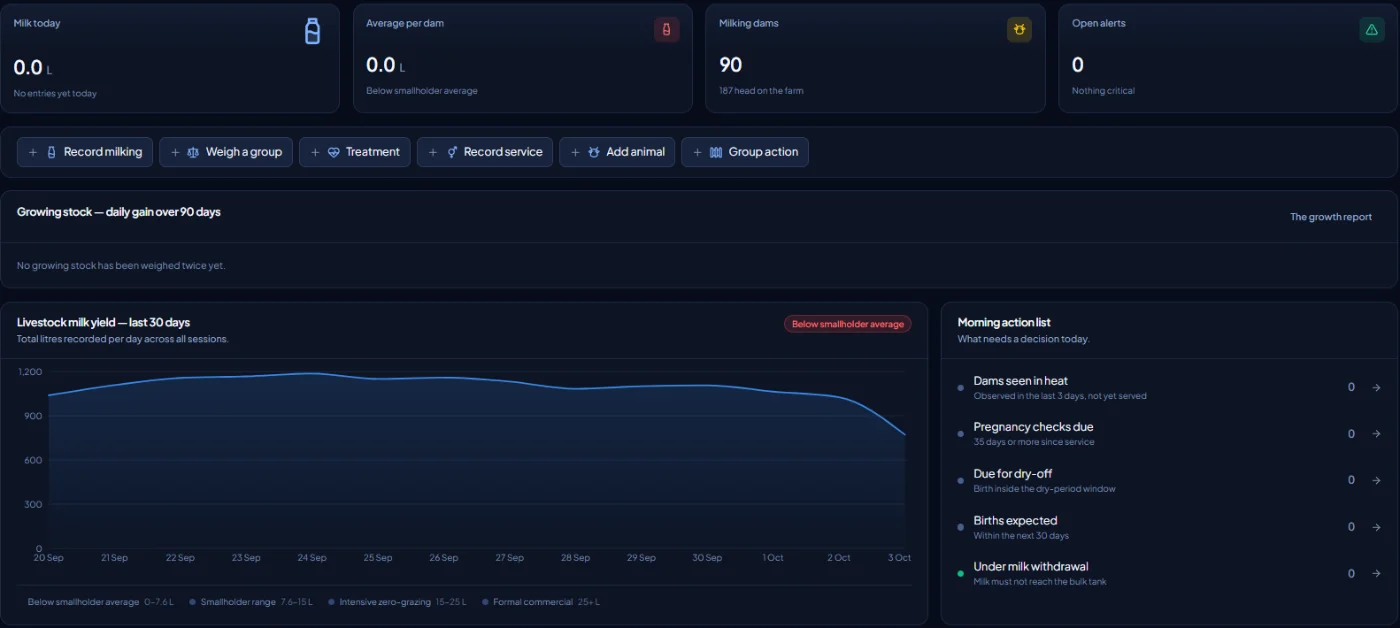
Task: Click the scale icon on Weigh a group
Action: (193, 152)
